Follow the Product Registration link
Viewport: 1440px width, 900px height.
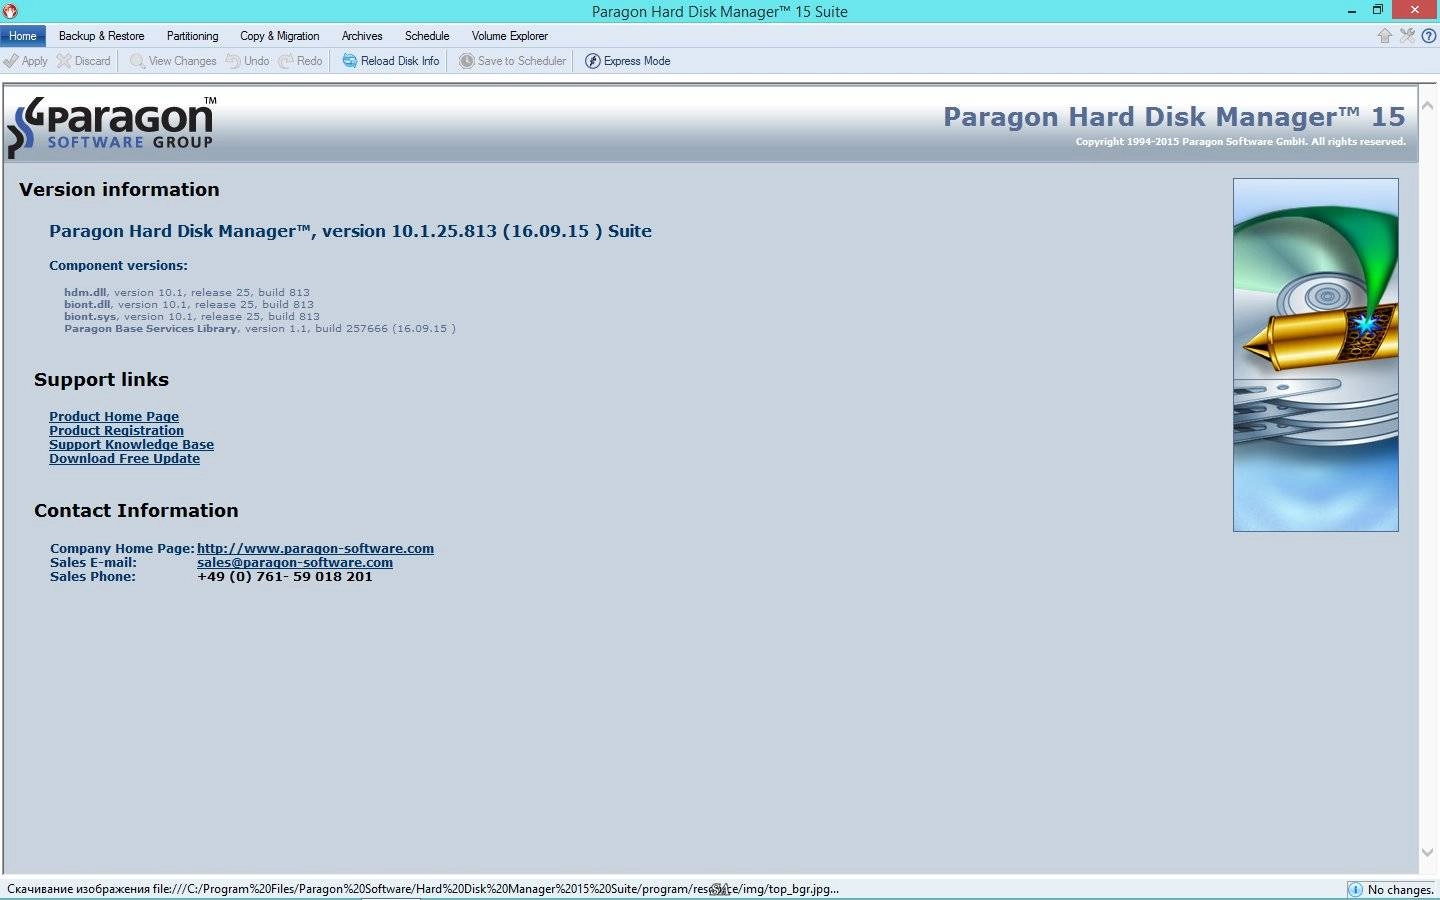[x=116, y=431]
